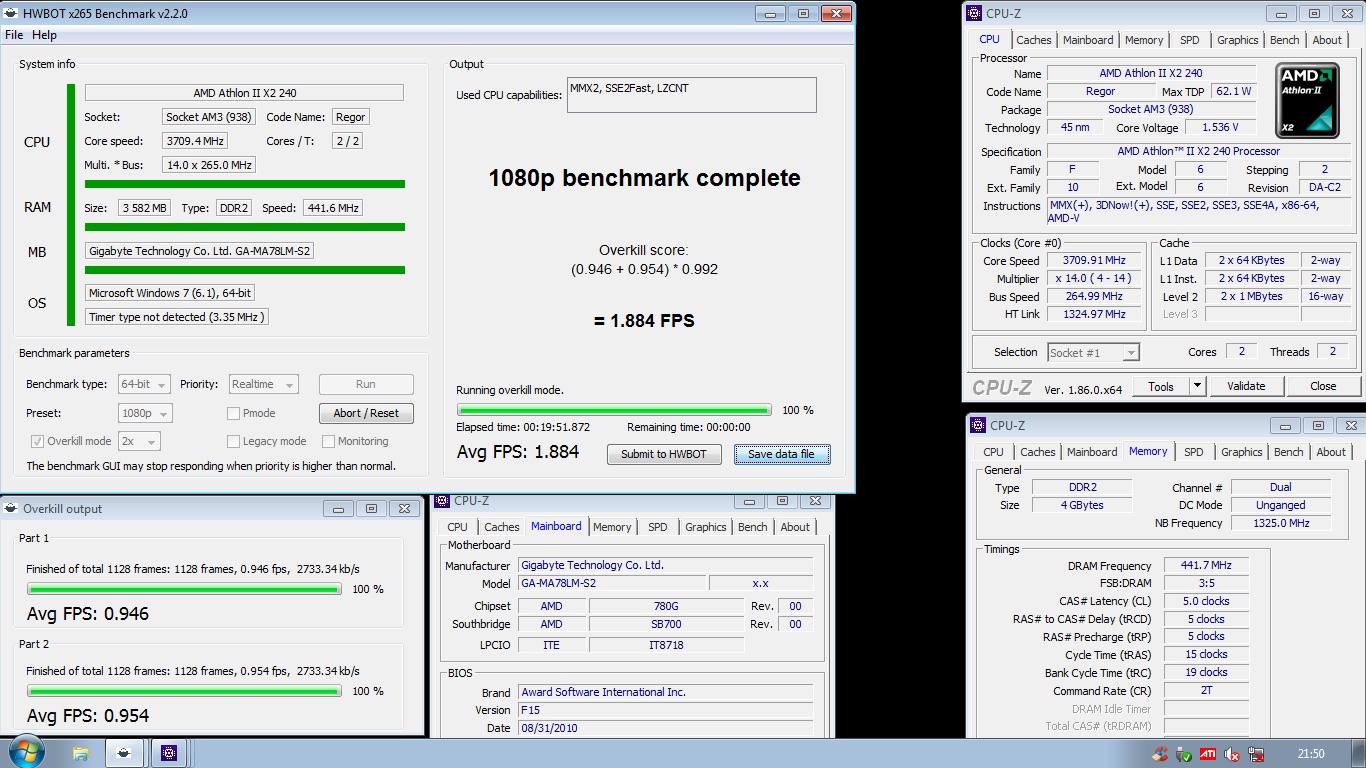Click the Close button in CPU-Z

point(1323,386)
